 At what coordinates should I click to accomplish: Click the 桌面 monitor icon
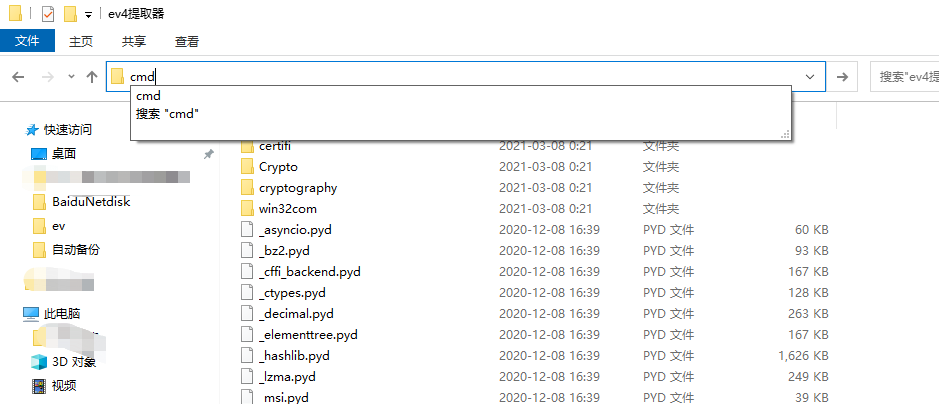coord(38,154)
